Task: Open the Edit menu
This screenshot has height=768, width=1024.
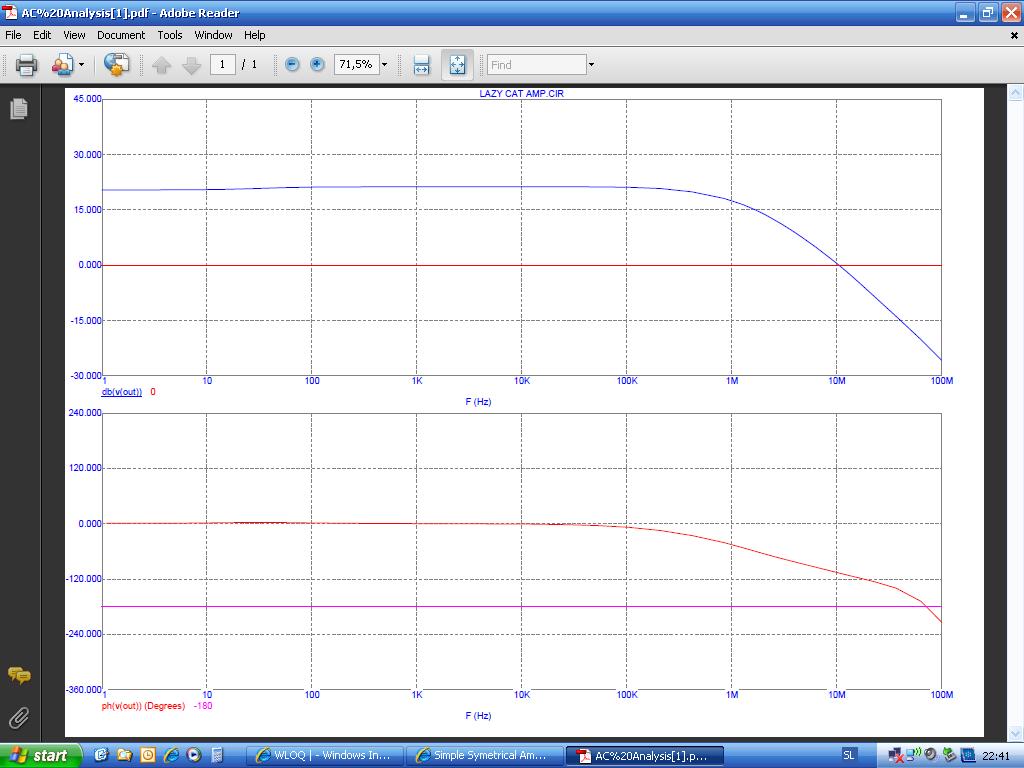Action: tap(42, 35)
